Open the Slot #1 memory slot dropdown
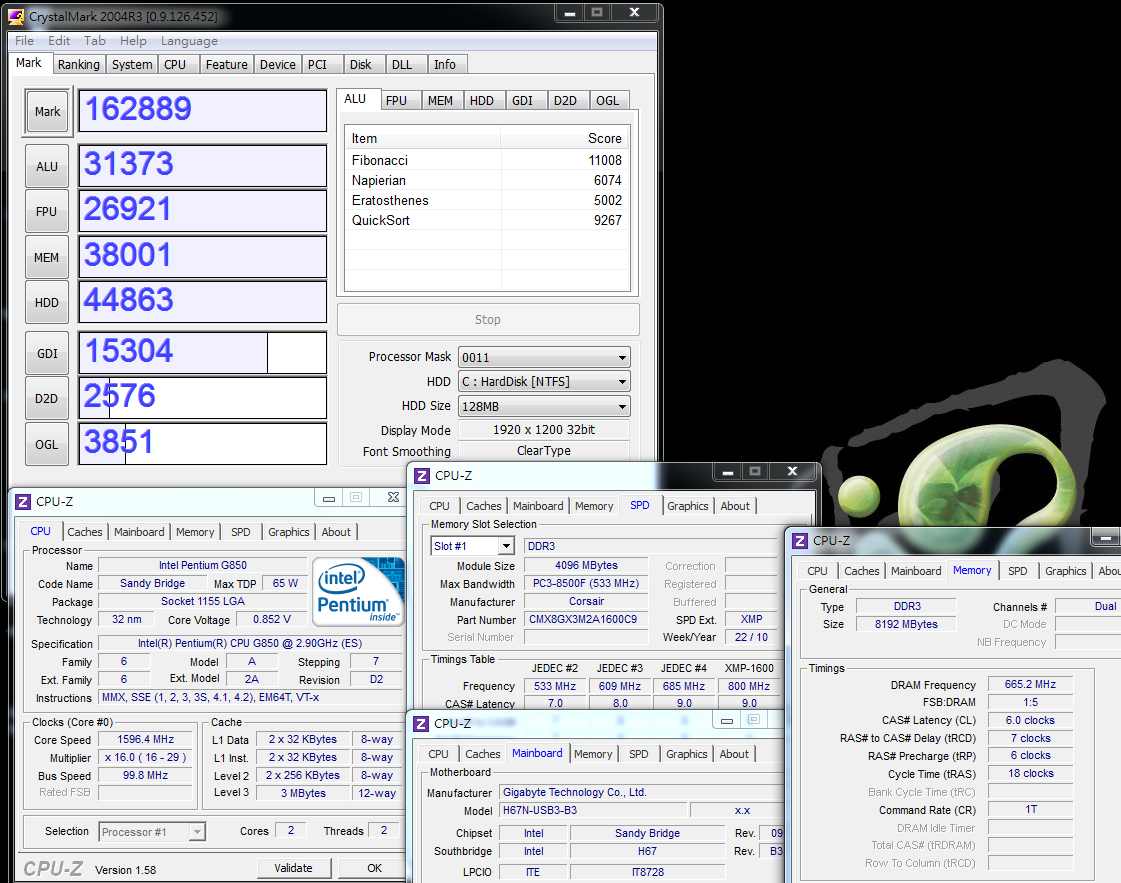The image size is (1121, 883). tap(506, 546)
